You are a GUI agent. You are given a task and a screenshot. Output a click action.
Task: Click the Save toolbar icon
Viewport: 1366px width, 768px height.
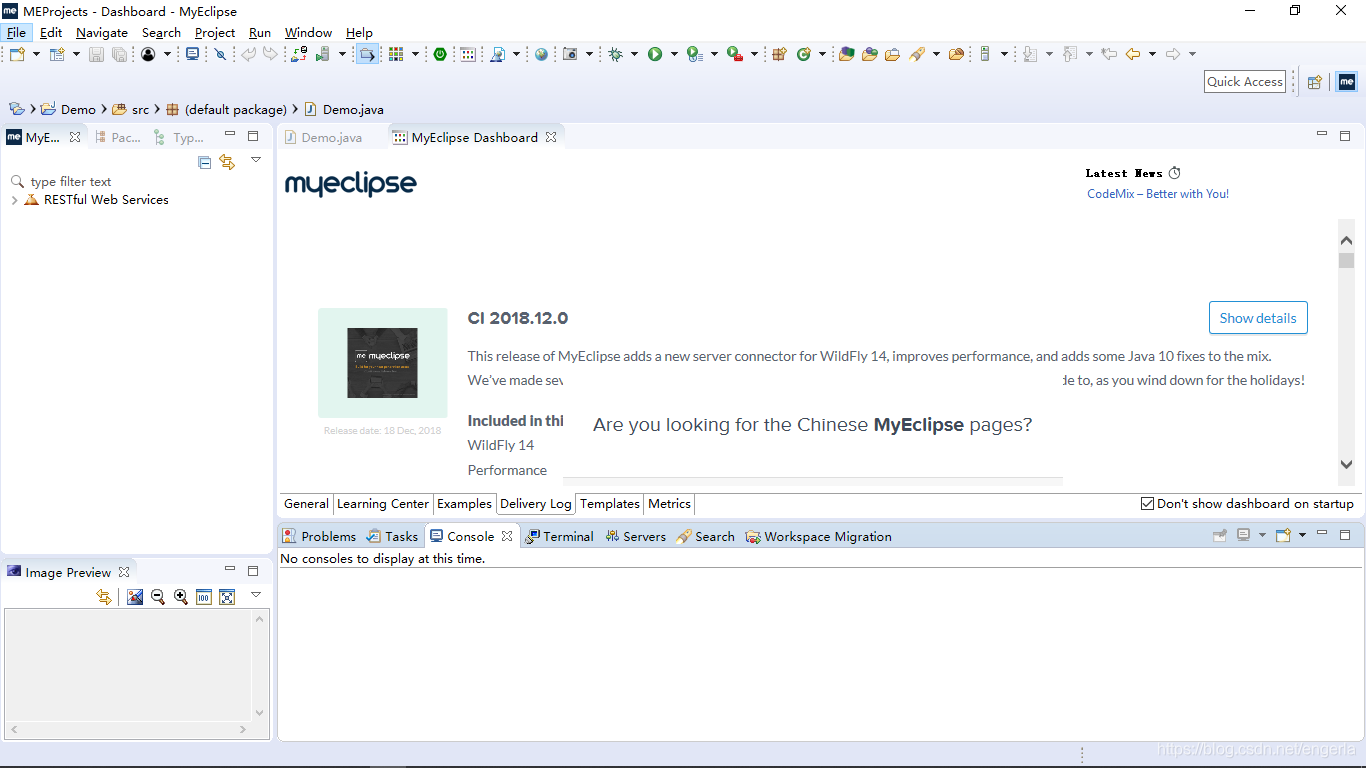point(96,54)
